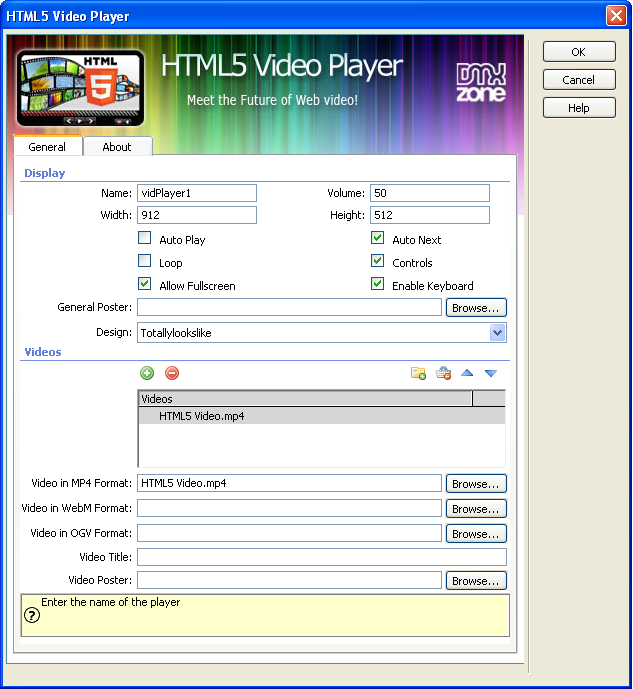Viewport: 633px width, 689px height.
Task: Click the Video in MP4 Format field
Action: [x=289, y=483]
